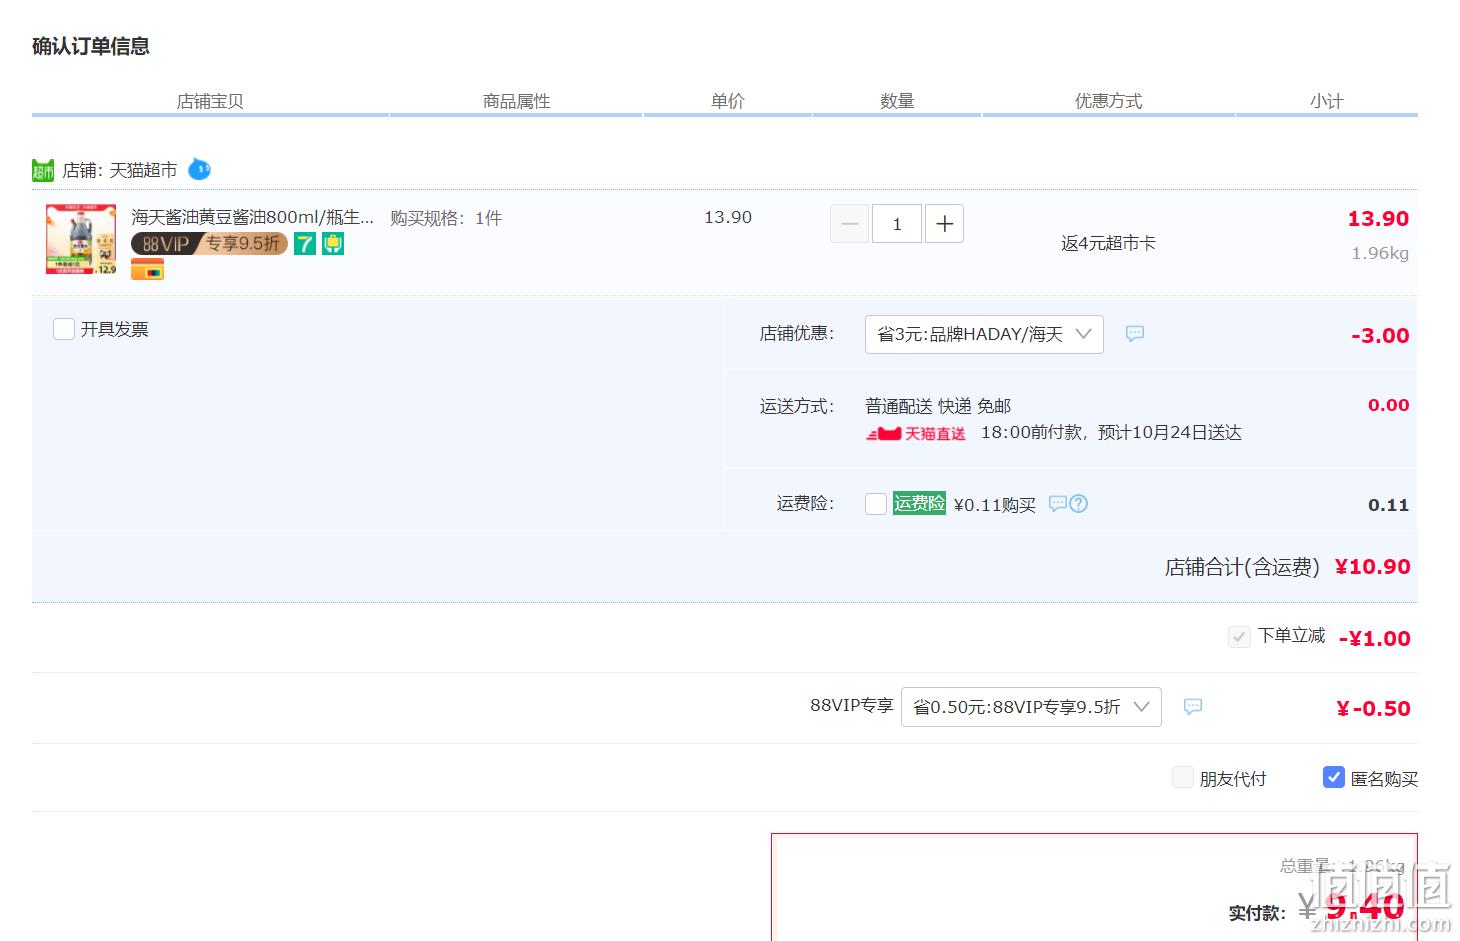This screenshot has width=1460, height=941.
Task: Click the red subtotal 13.90
Action: (x=1378, y=219)
